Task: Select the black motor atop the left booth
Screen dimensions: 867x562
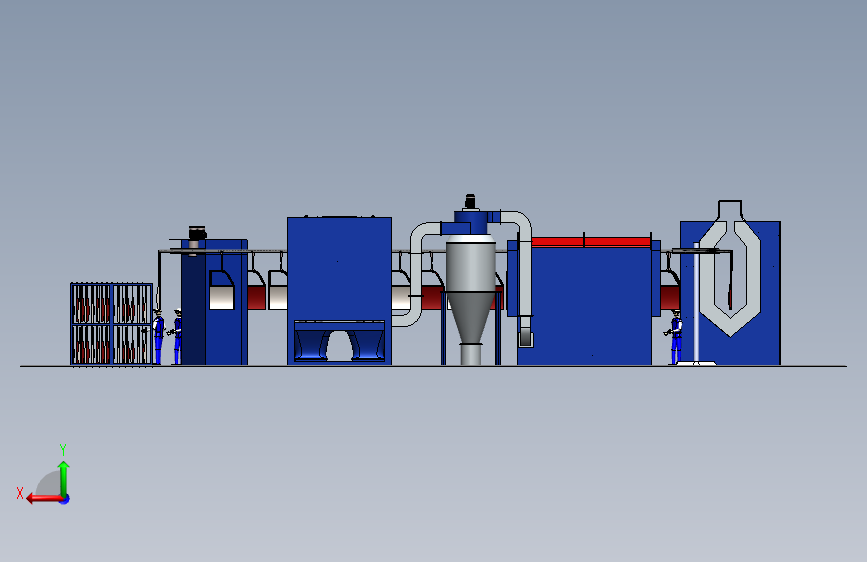Action: point(197,233)
